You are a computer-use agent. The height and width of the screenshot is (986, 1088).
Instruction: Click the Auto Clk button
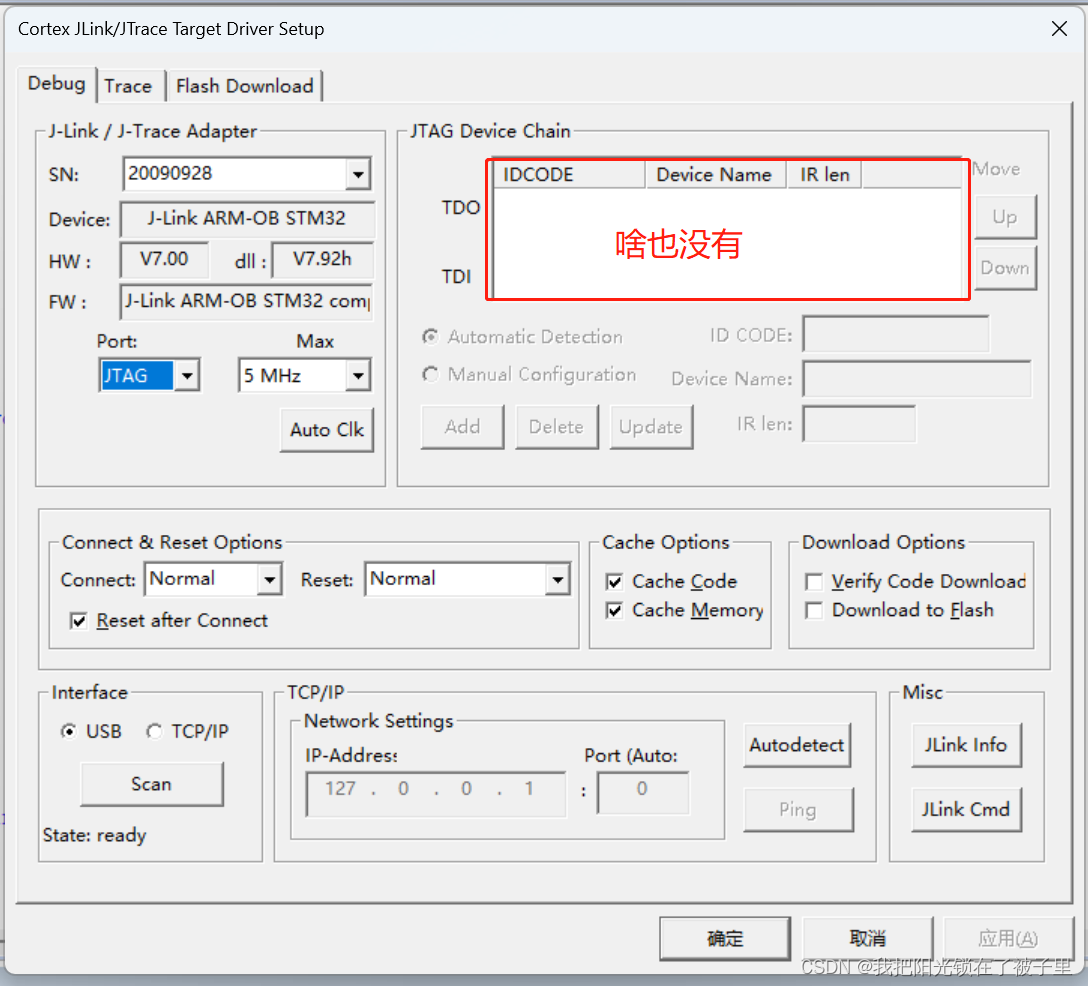pyautogui.click(x=326, y=430)
